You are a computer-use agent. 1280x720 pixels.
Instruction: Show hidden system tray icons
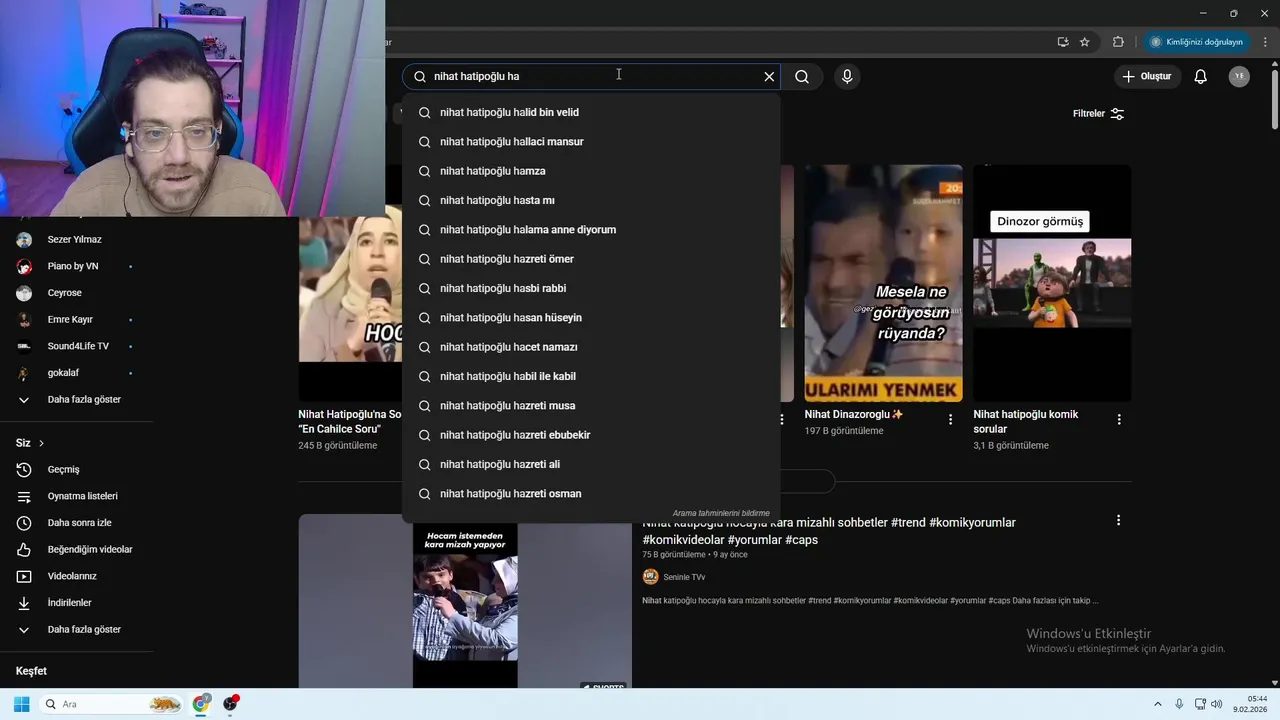coord(1158,704)
